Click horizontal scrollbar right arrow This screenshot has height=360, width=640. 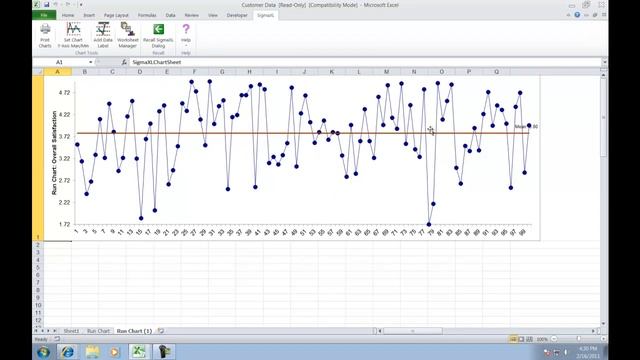coord(593,331)
